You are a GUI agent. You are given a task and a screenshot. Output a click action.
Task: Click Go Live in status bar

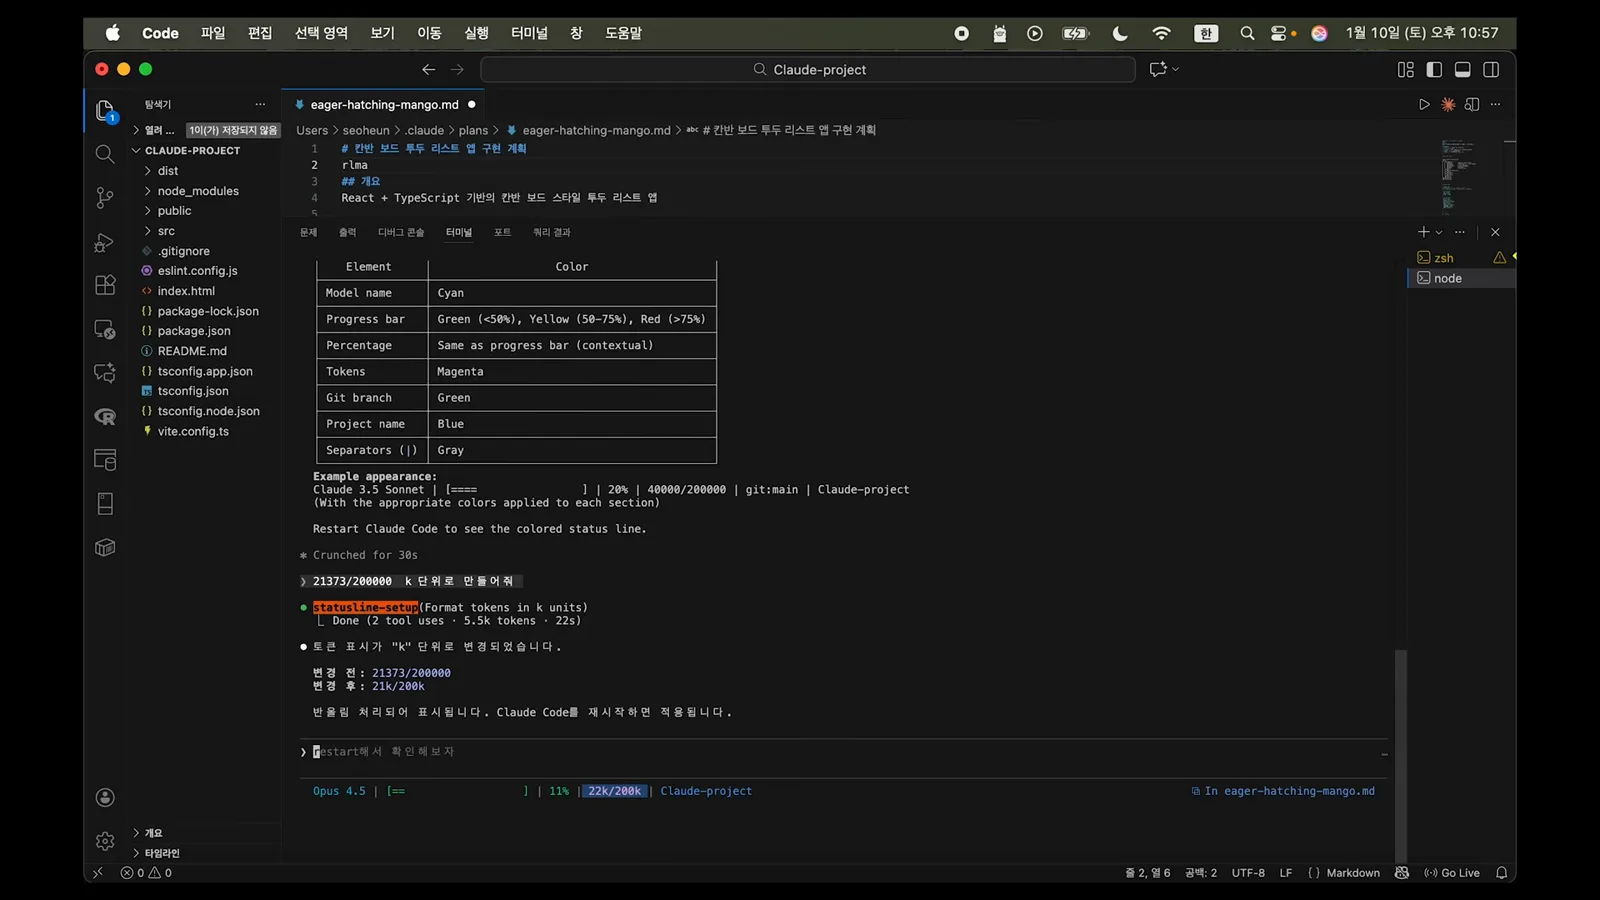tap(1452, 873)
